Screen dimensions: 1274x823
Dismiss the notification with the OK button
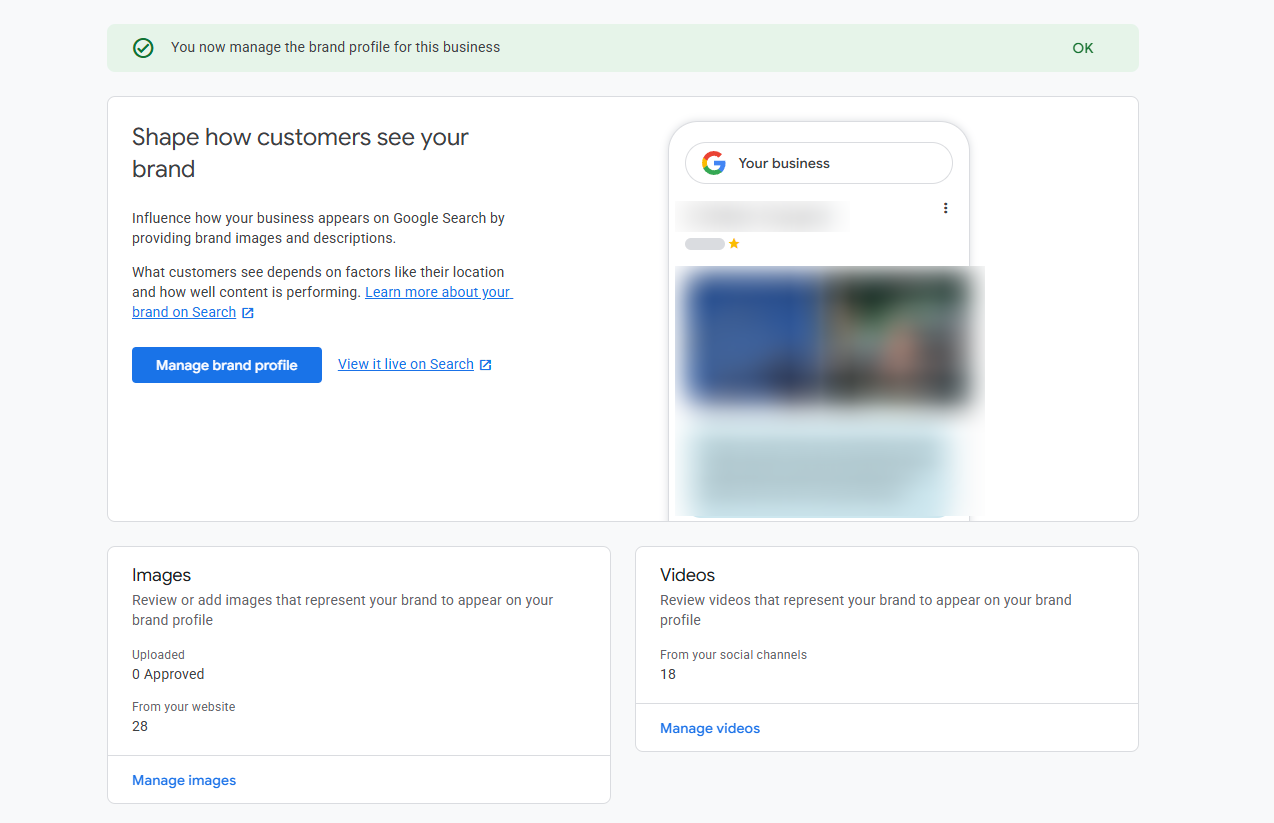(x=1082, y=47)
